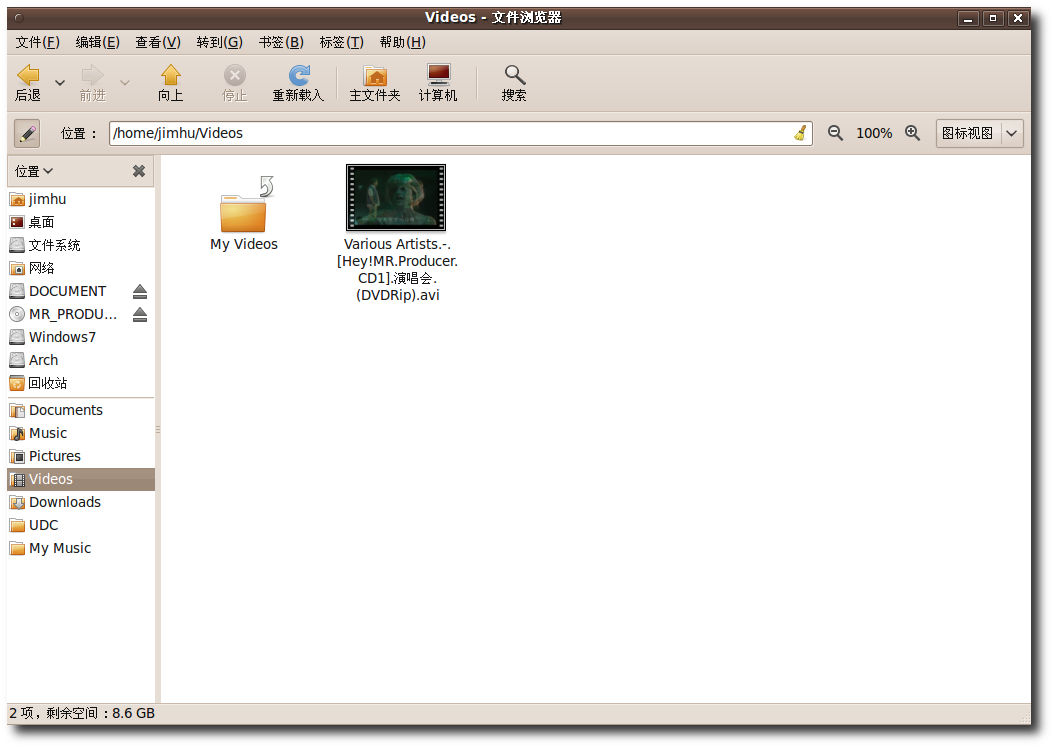Open the 主文件夹 home folder icon
1054x748 pixels.
click(375, 75)
